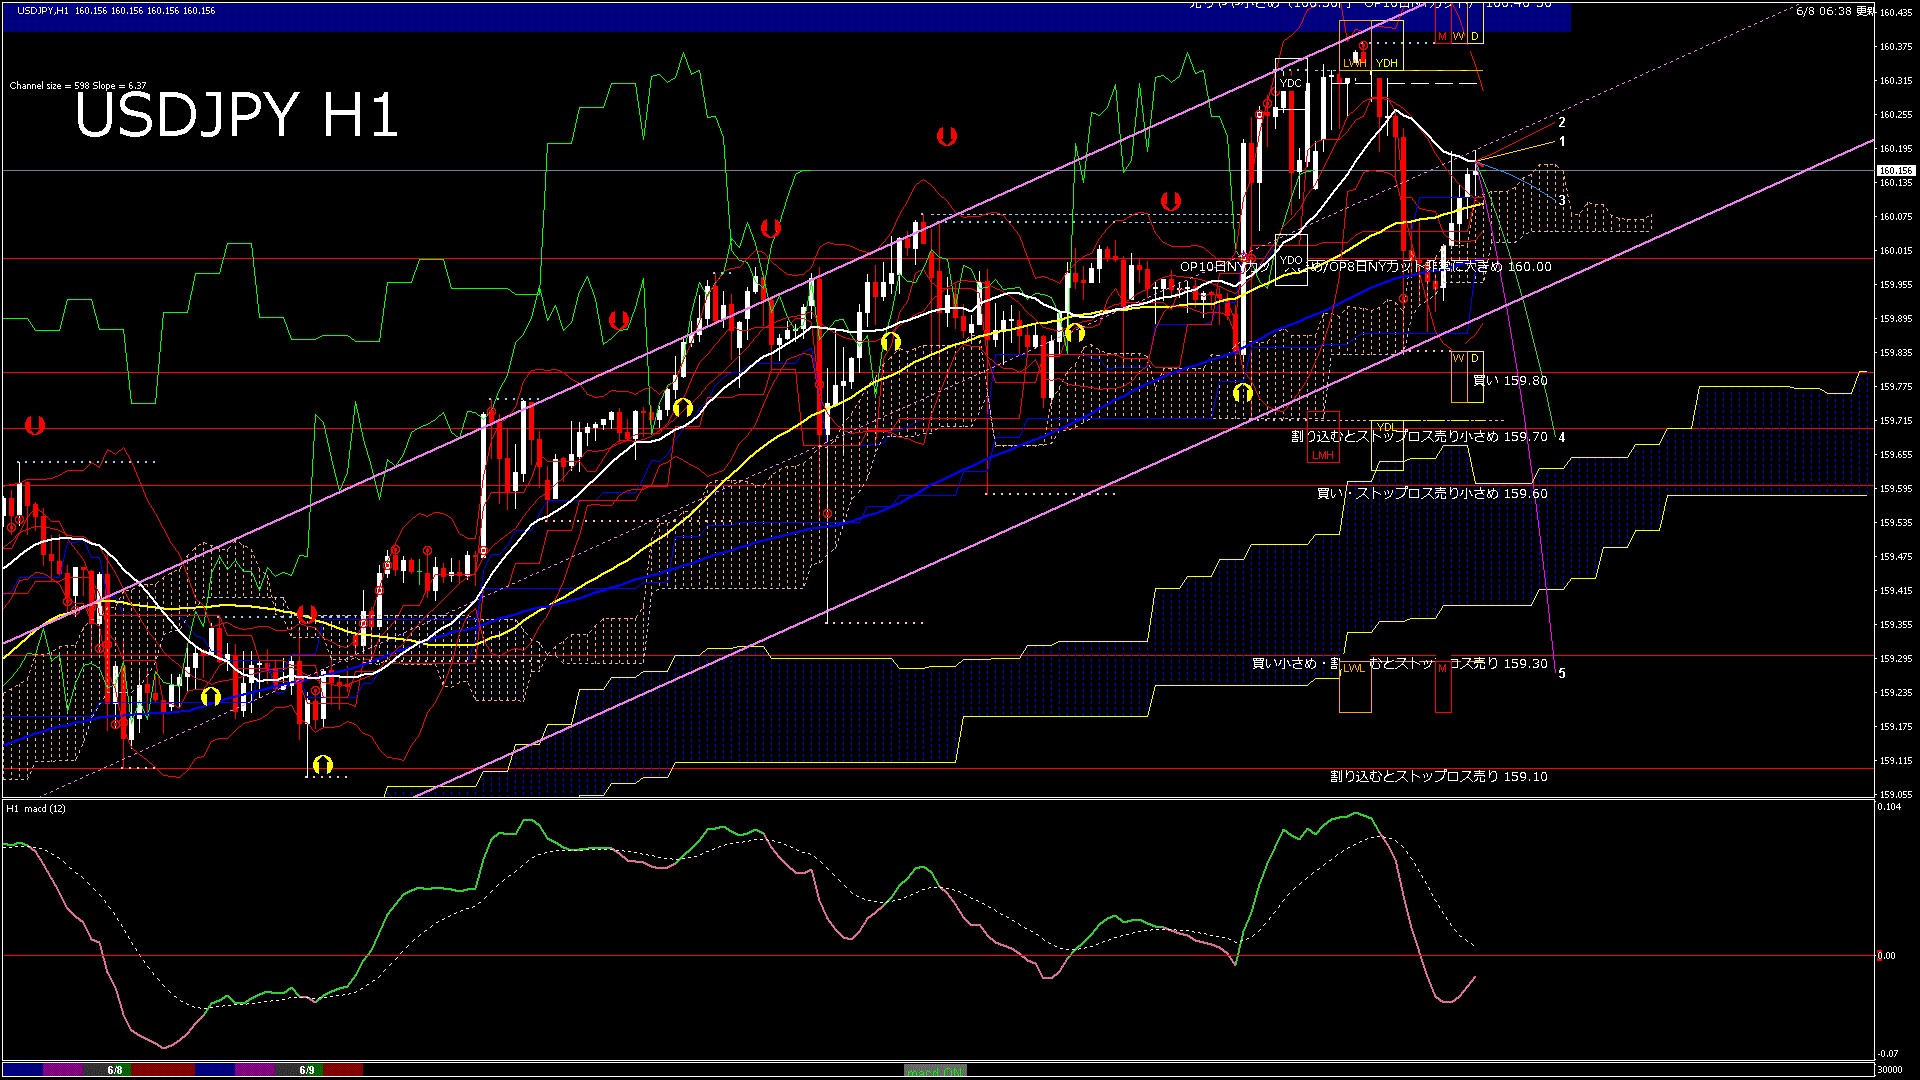Viewport: 1920px width, 1080px height.
Task: Click the OP NY cut 160.00 label
Action: [1366, 267]
